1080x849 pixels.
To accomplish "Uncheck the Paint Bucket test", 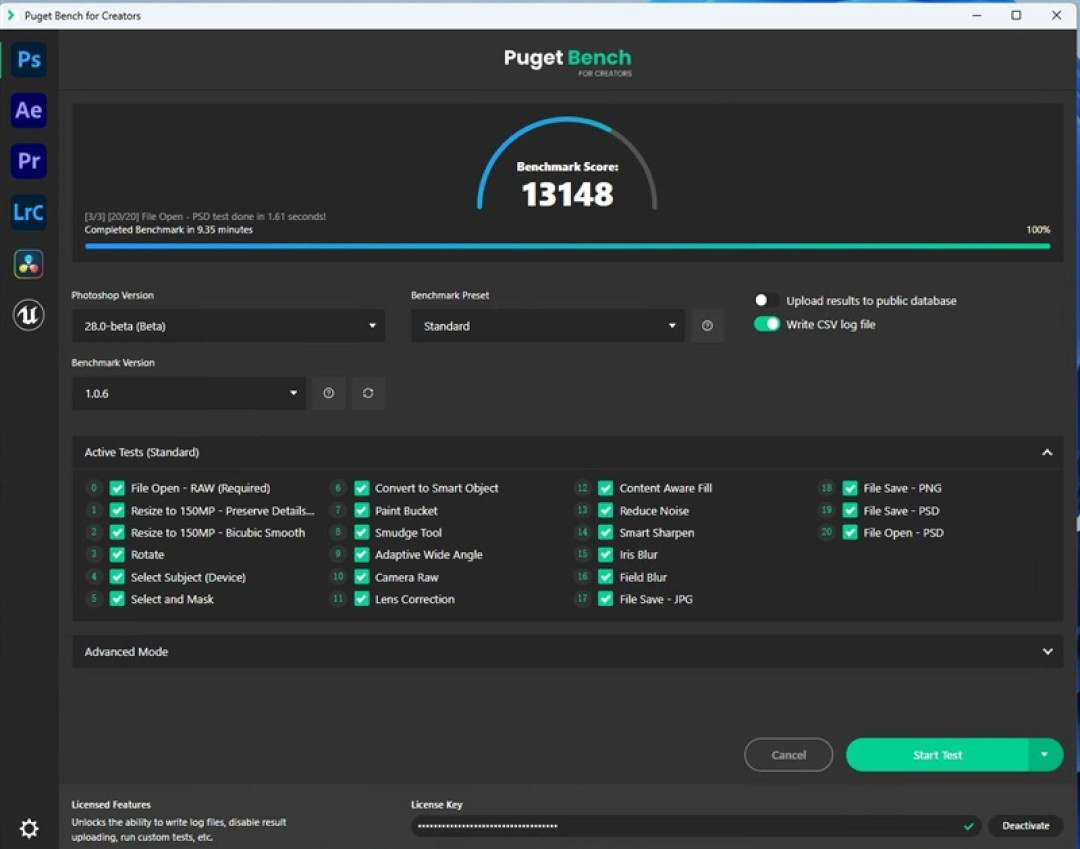I will click(362, 511).
